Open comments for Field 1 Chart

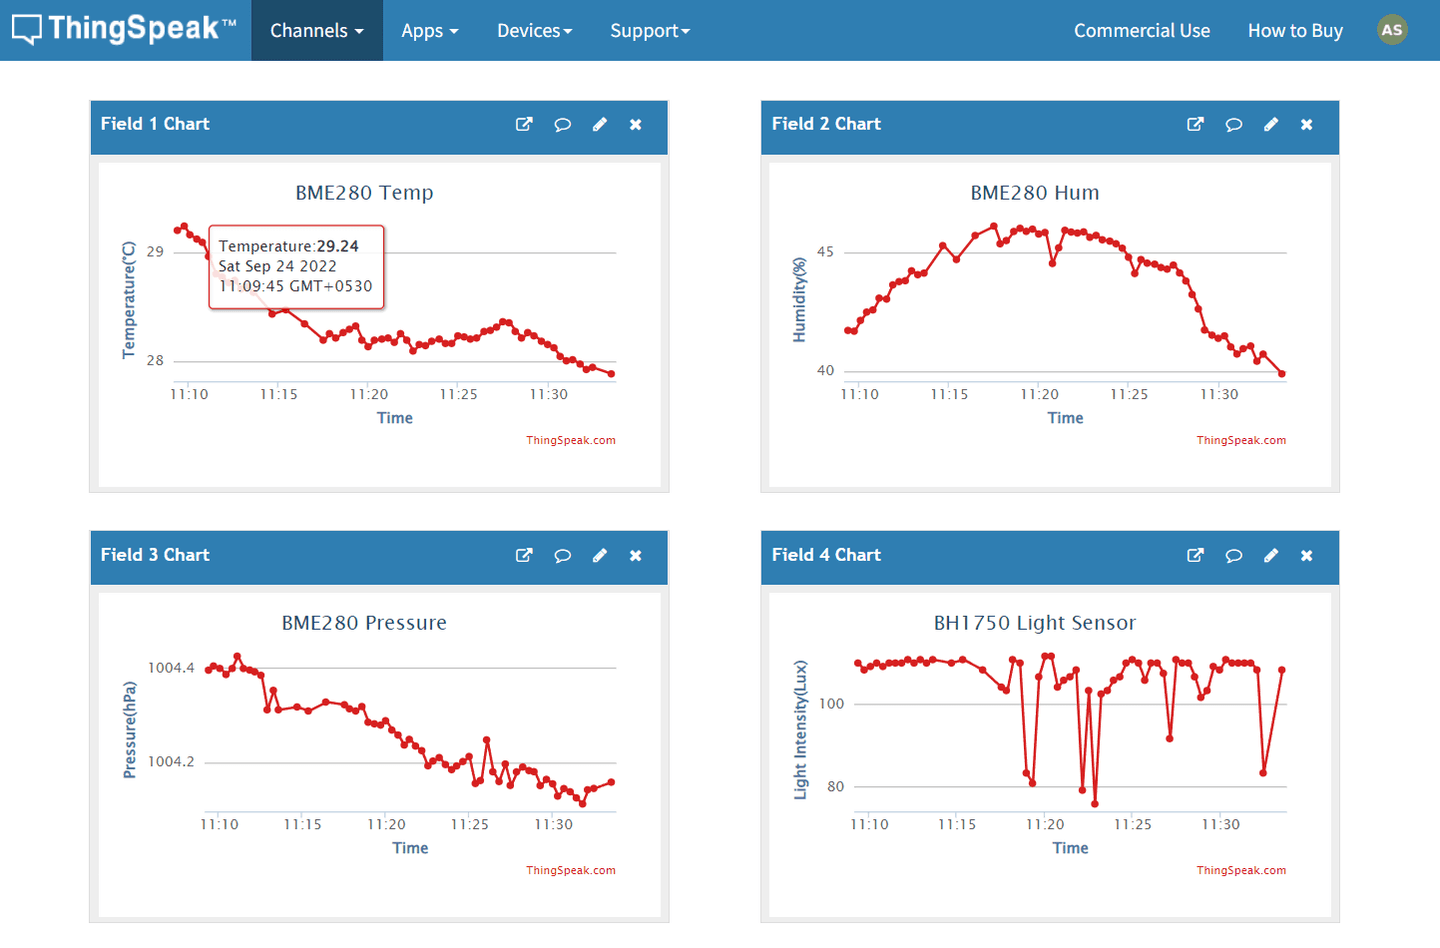point(562,124)
